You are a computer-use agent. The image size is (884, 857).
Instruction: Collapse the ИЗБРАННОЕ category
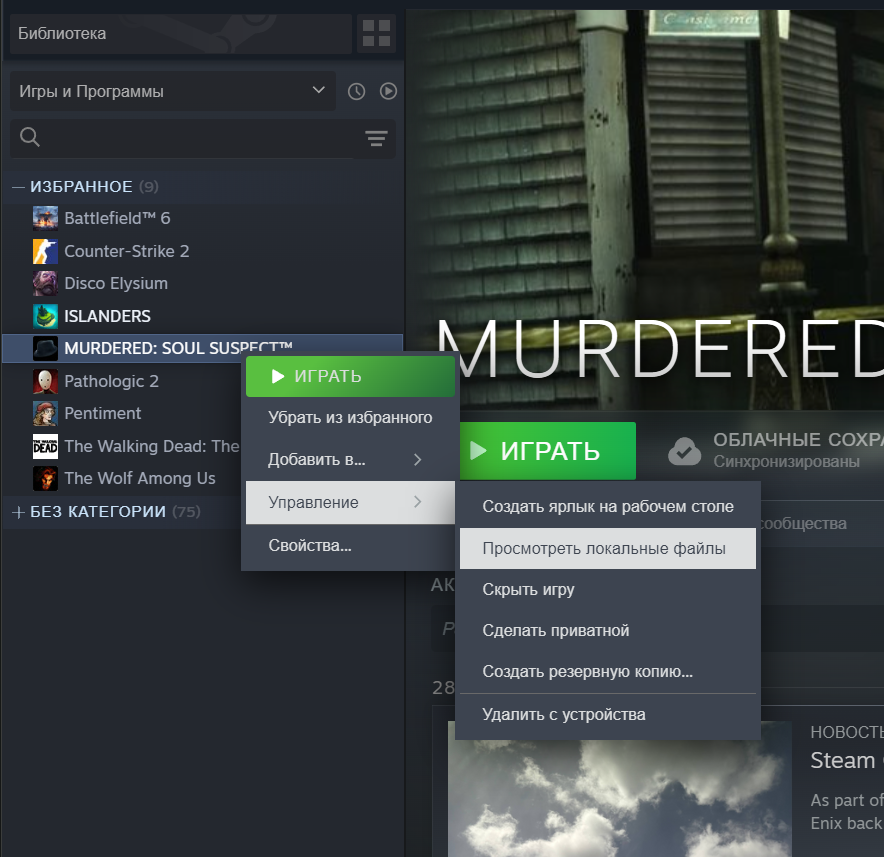click(x=18, y=187)
